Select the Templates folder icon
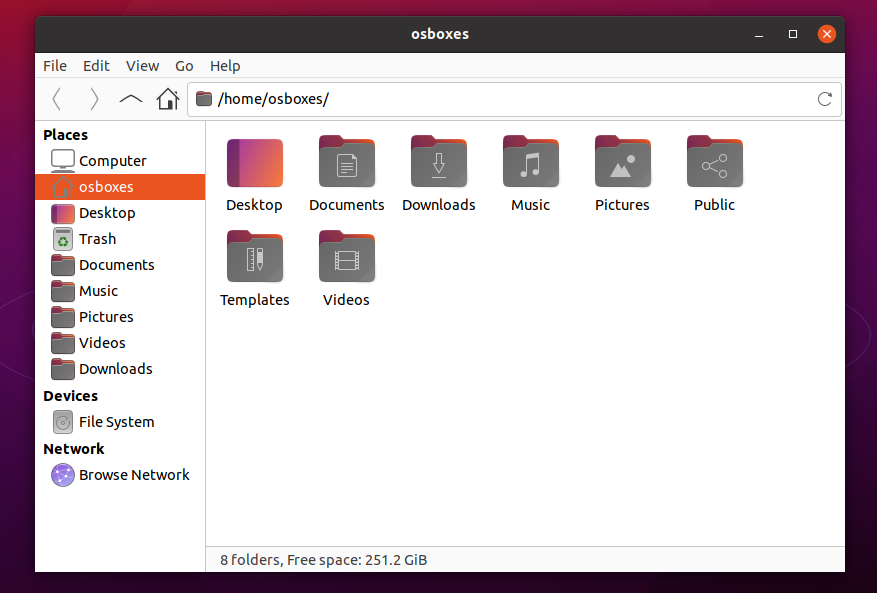This screenshot has height=593, width=877. click(255, 258)
